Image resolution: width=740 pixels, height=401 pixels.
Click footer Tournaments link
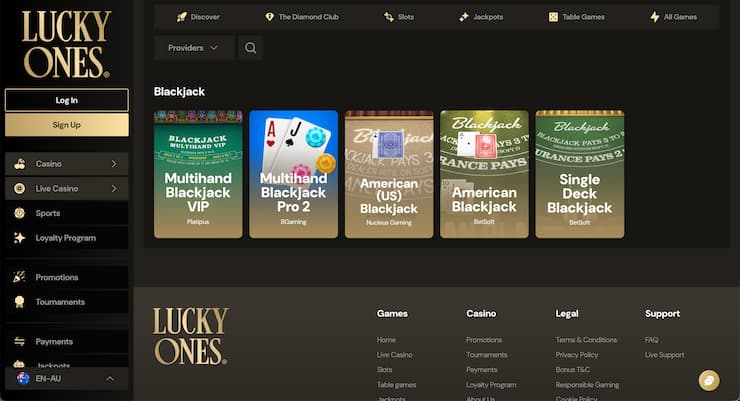[487, 355]
